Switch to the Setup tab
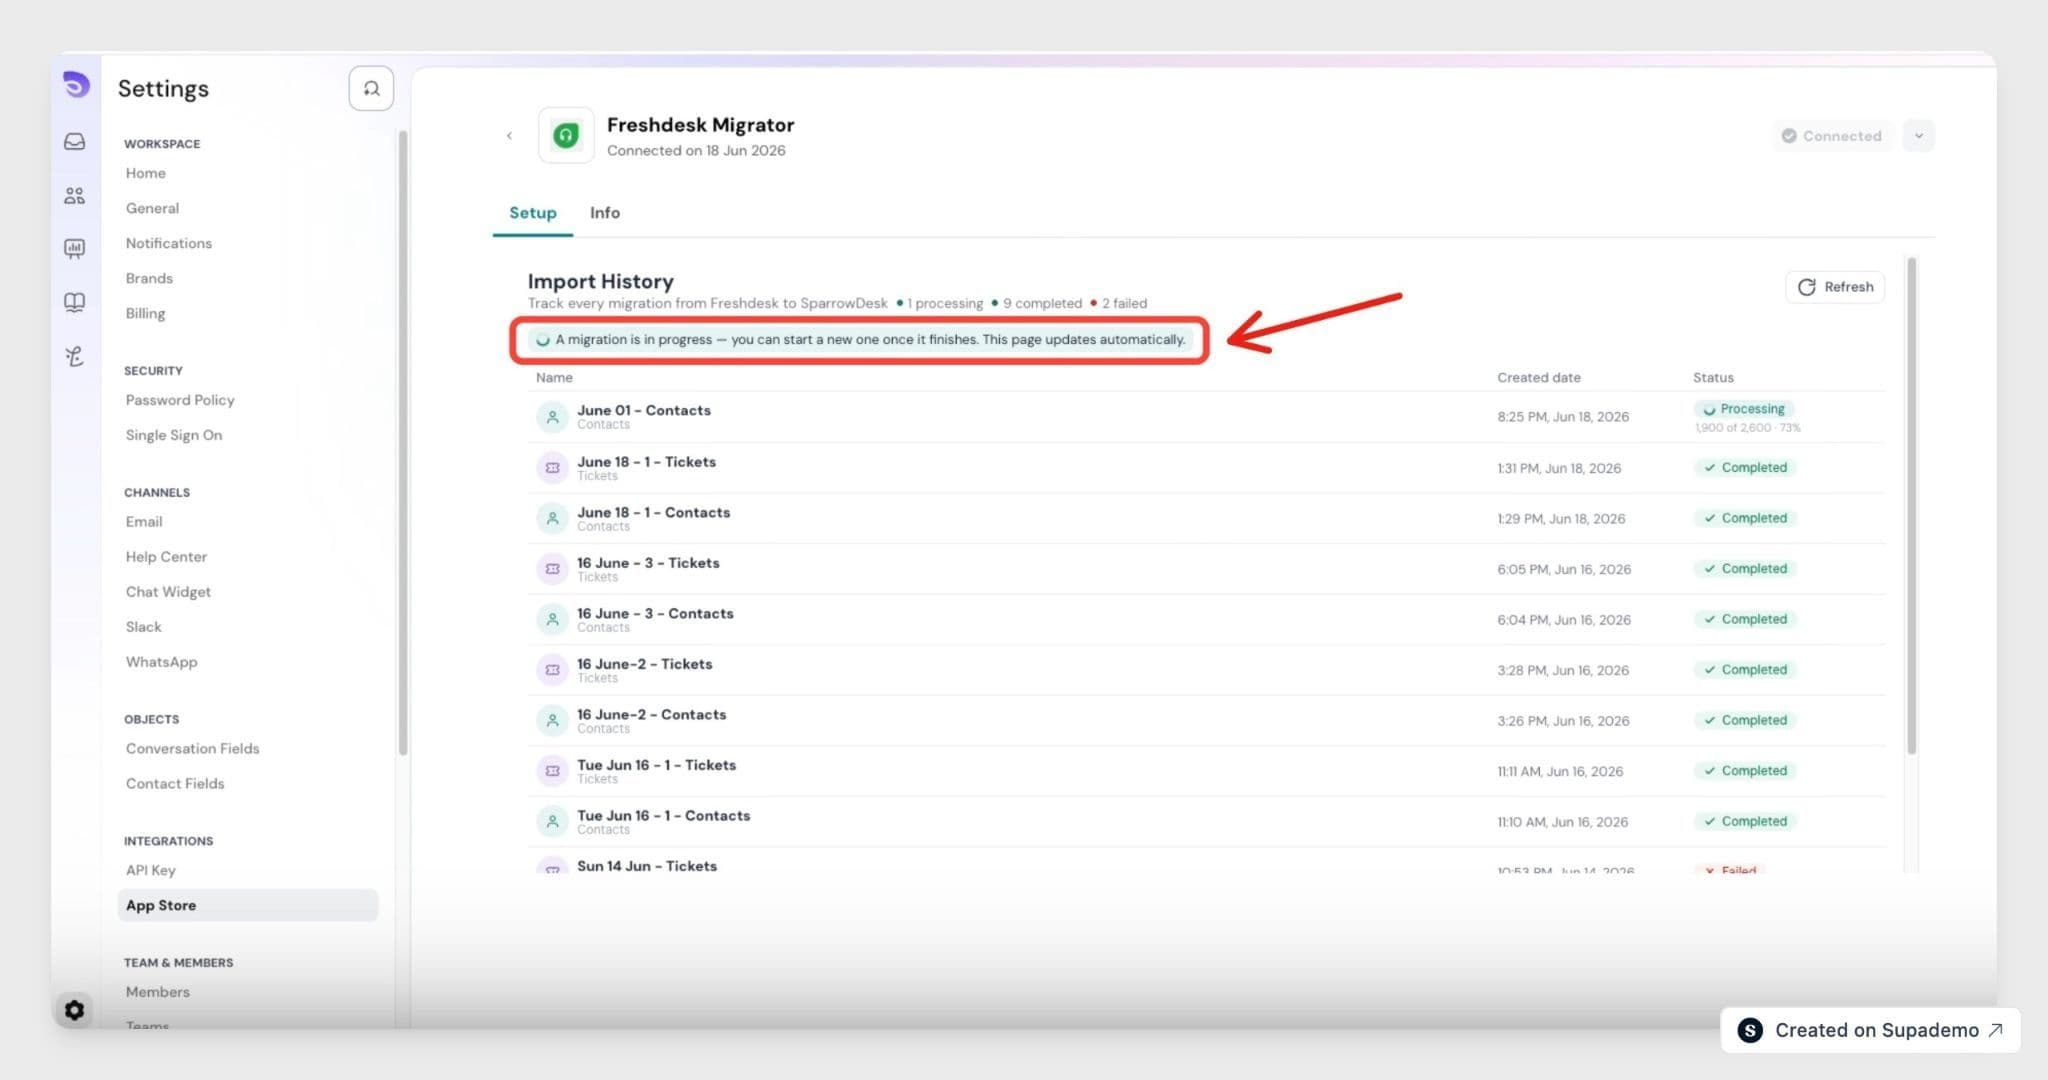This screenshot has height=1080, width=2048. click(533, 213)
